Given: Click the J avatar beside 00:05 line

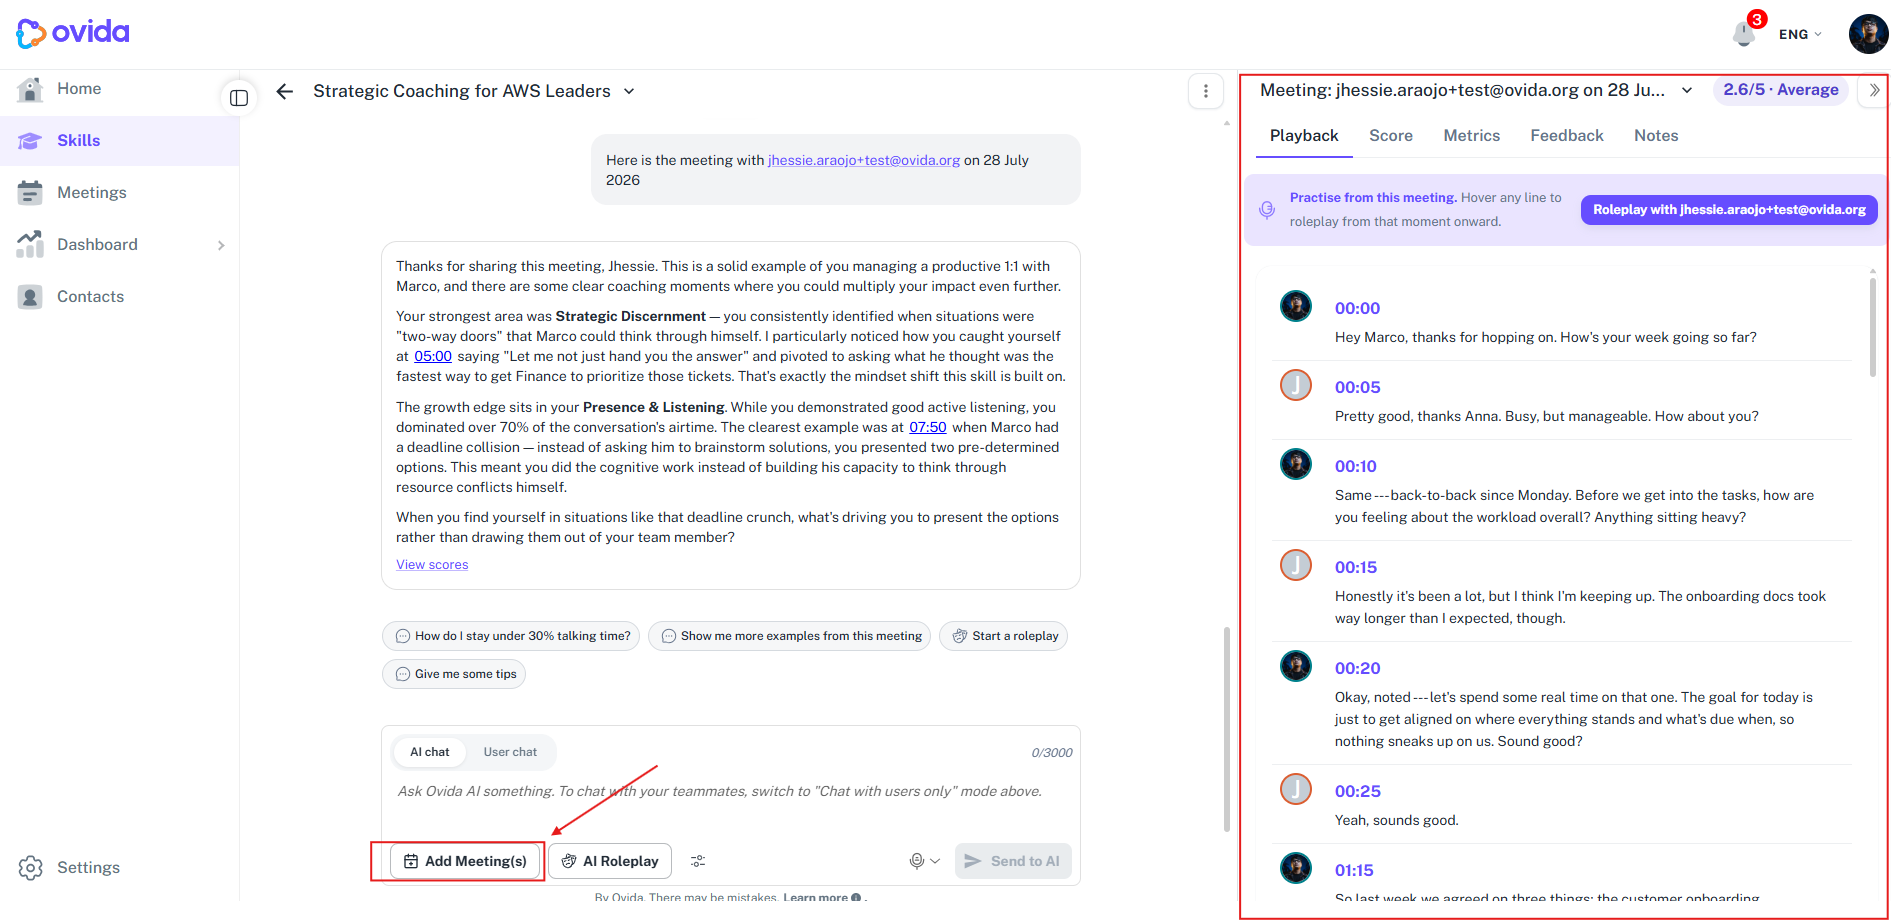Looking at the screenshot, I should pos(1296,385).
